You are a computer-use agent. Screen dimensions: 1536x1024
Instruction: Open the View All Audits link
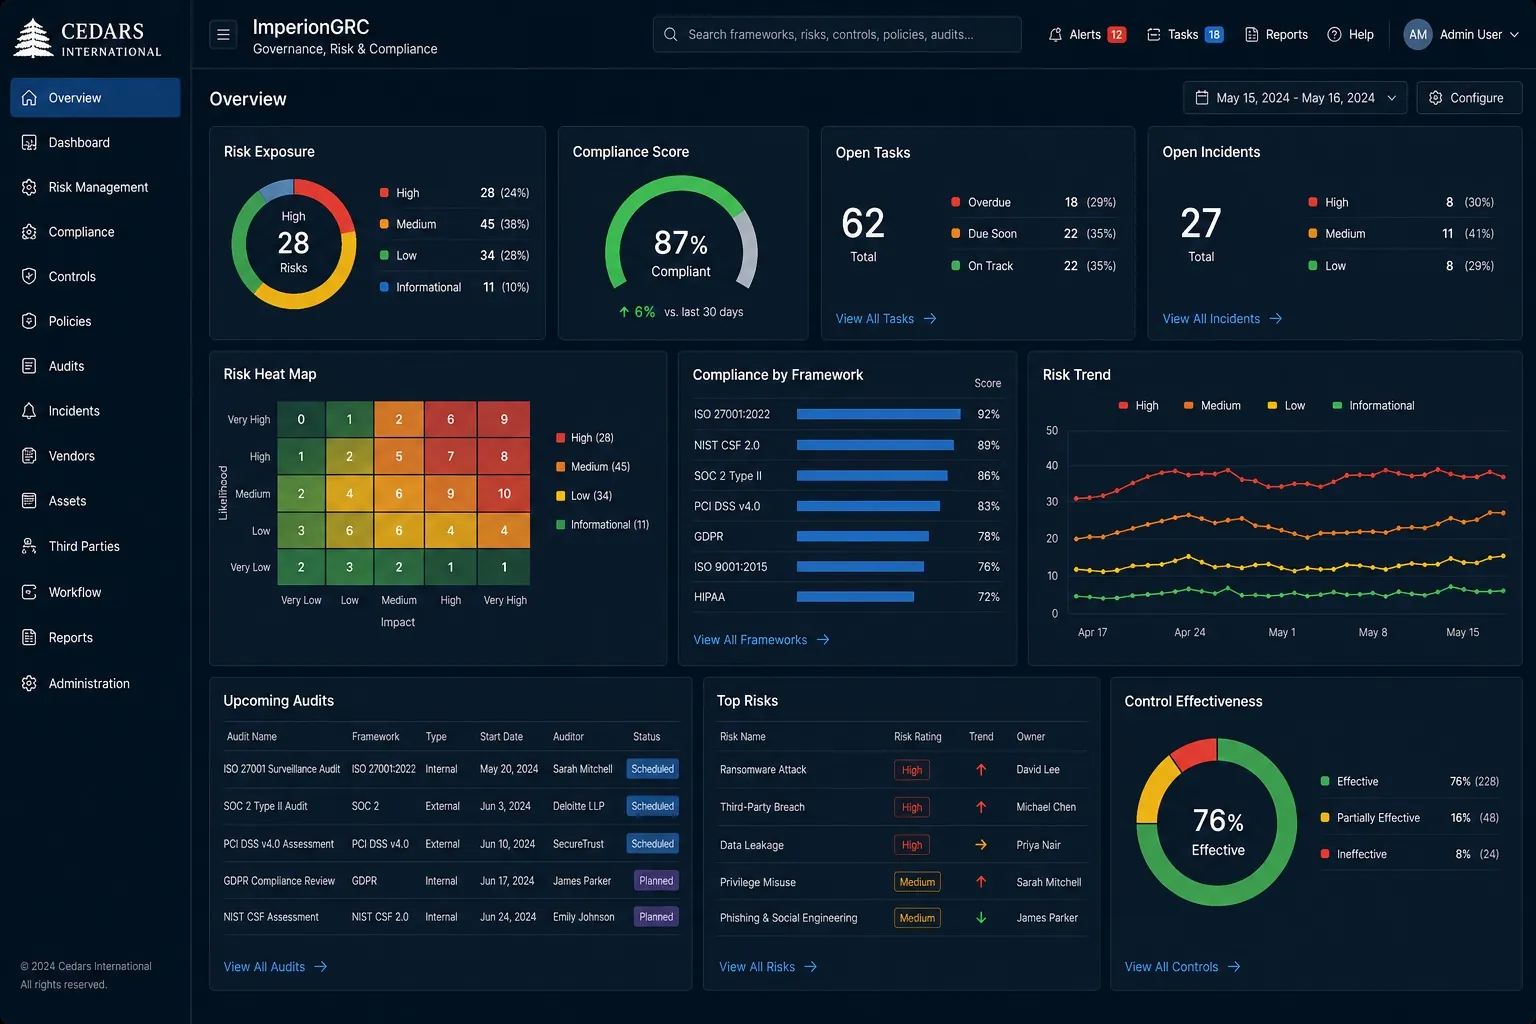(275, 967)
